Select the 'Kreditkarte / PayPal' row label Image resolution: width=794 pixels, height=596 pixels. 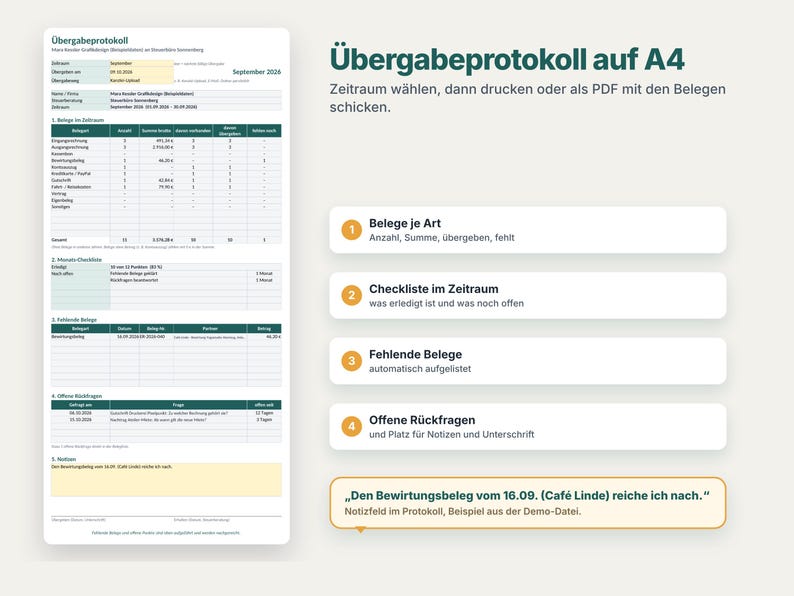coord(71,173)
